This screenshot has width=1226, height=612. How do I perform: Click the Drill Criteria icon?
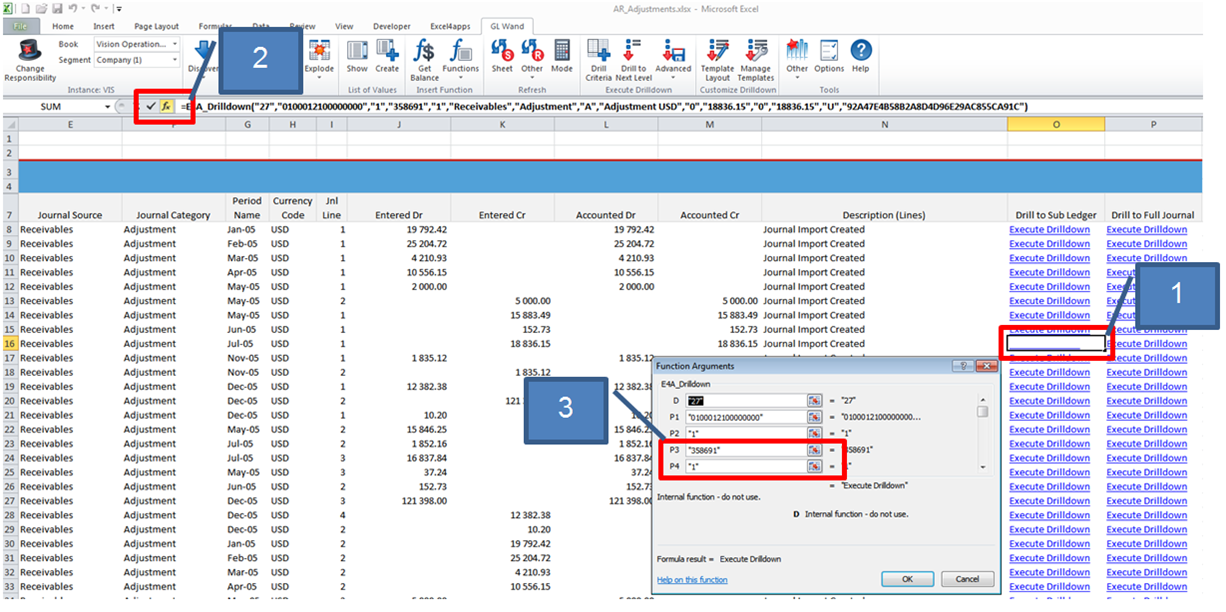(599, 50)
